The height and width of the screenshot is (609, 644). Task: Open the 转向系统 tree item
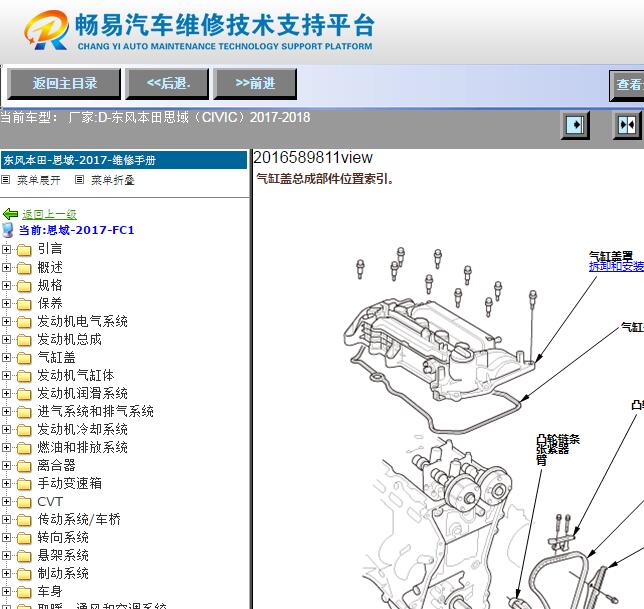pyautogui.click(x=63, y=538)
